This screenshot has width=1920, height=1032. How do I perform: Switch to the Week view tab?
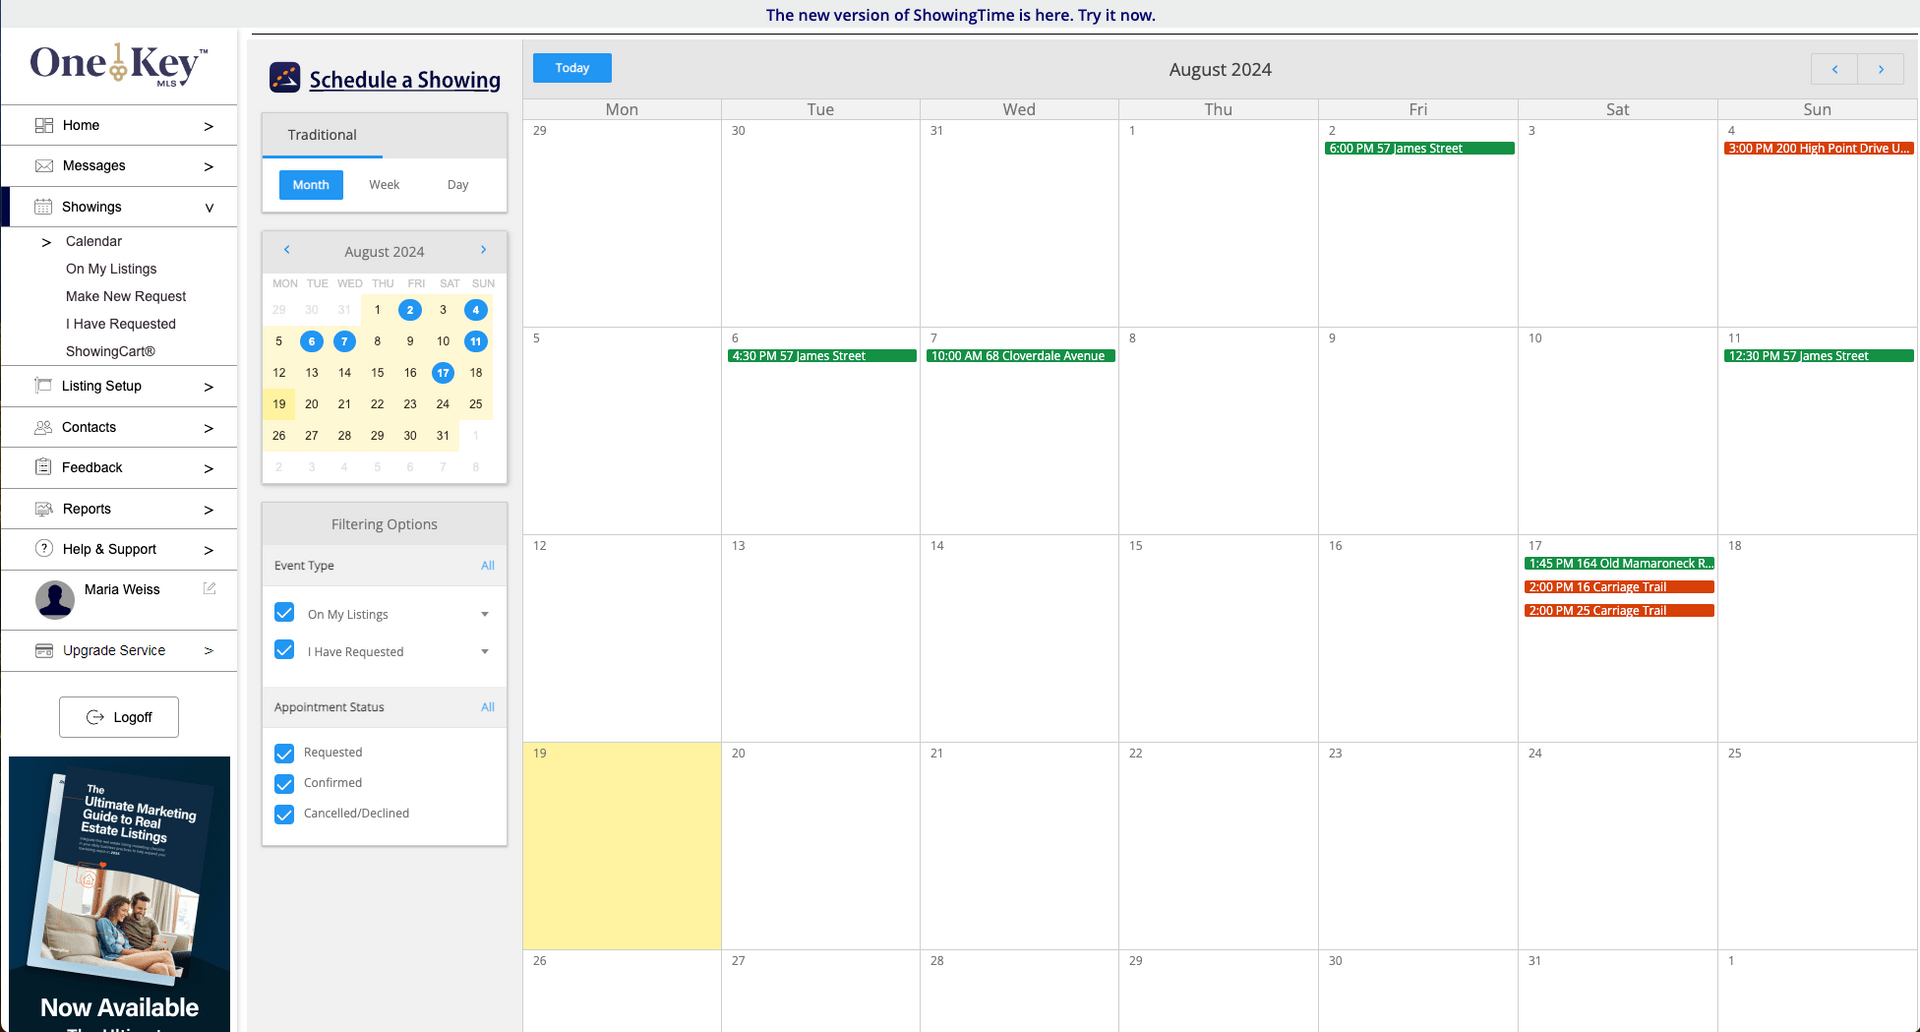coord(384,184)
